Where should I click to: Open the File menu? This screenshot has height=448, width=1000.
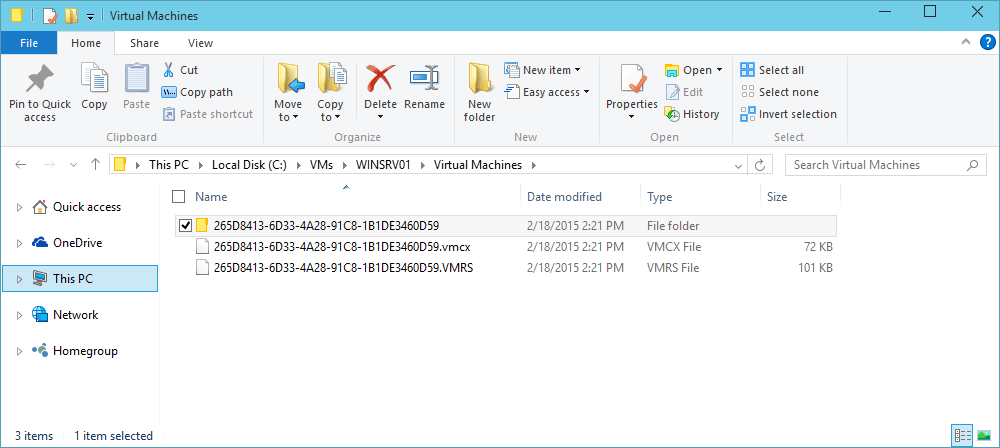[x=29, y=43]
